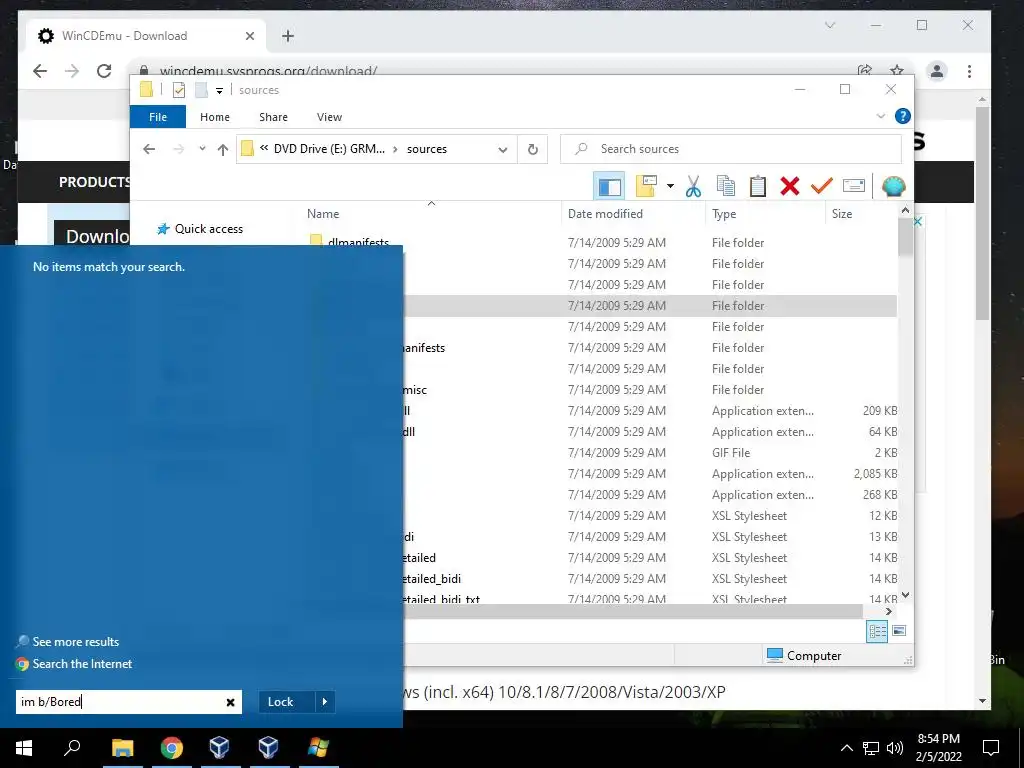The image size is (1024, 768).
Task: Click scroll-right arrow of file list
Action: [x=888, y=611]
